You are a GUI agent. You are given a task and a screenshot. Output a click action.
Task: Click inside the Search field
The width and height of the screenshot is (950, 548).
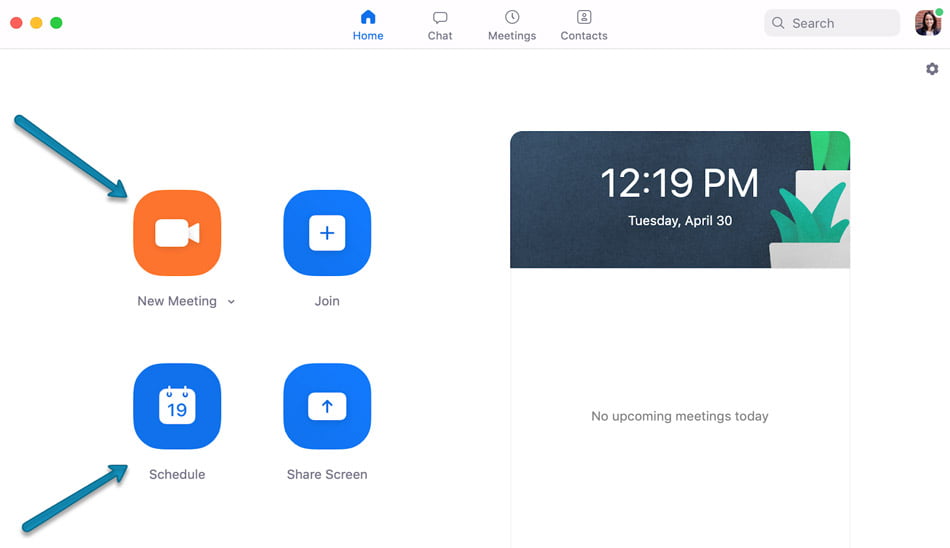click(x=832, y=23)
